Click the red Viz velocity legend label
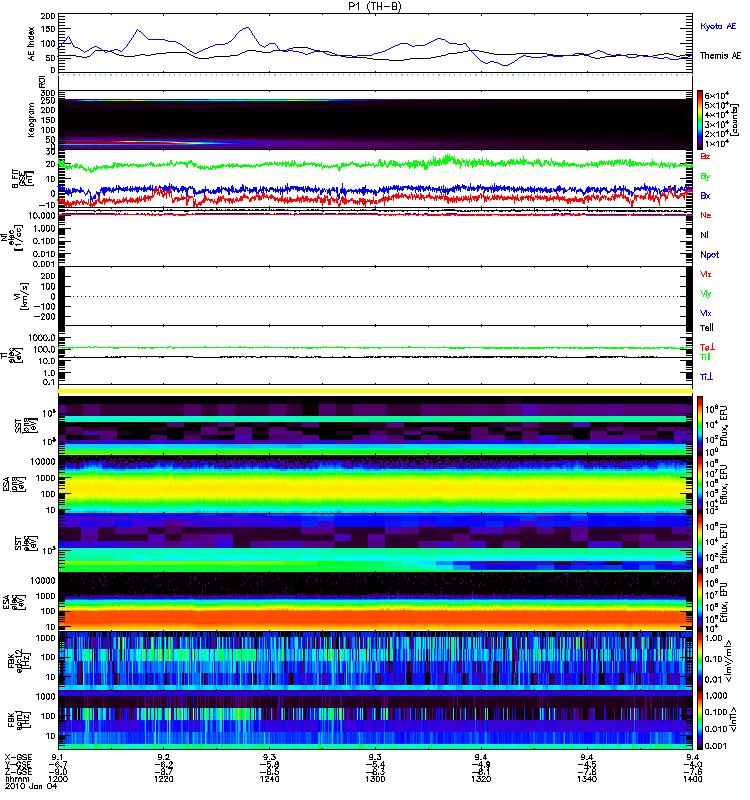Screen dimensions: 750x800 click(706, 274)
